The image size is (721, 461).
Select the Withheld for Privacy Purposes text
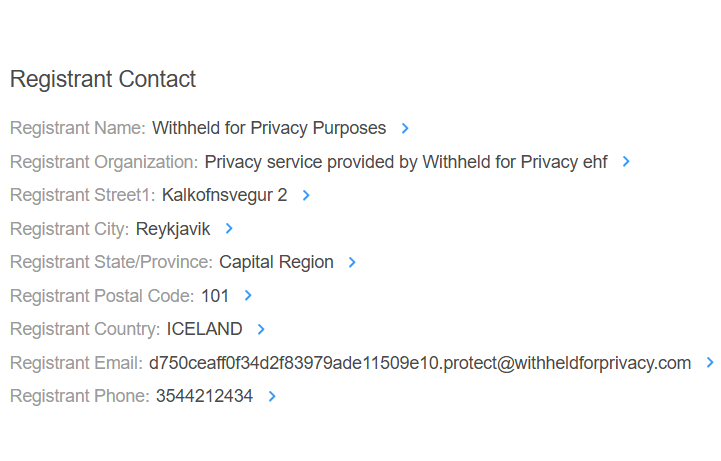point(269,128)
